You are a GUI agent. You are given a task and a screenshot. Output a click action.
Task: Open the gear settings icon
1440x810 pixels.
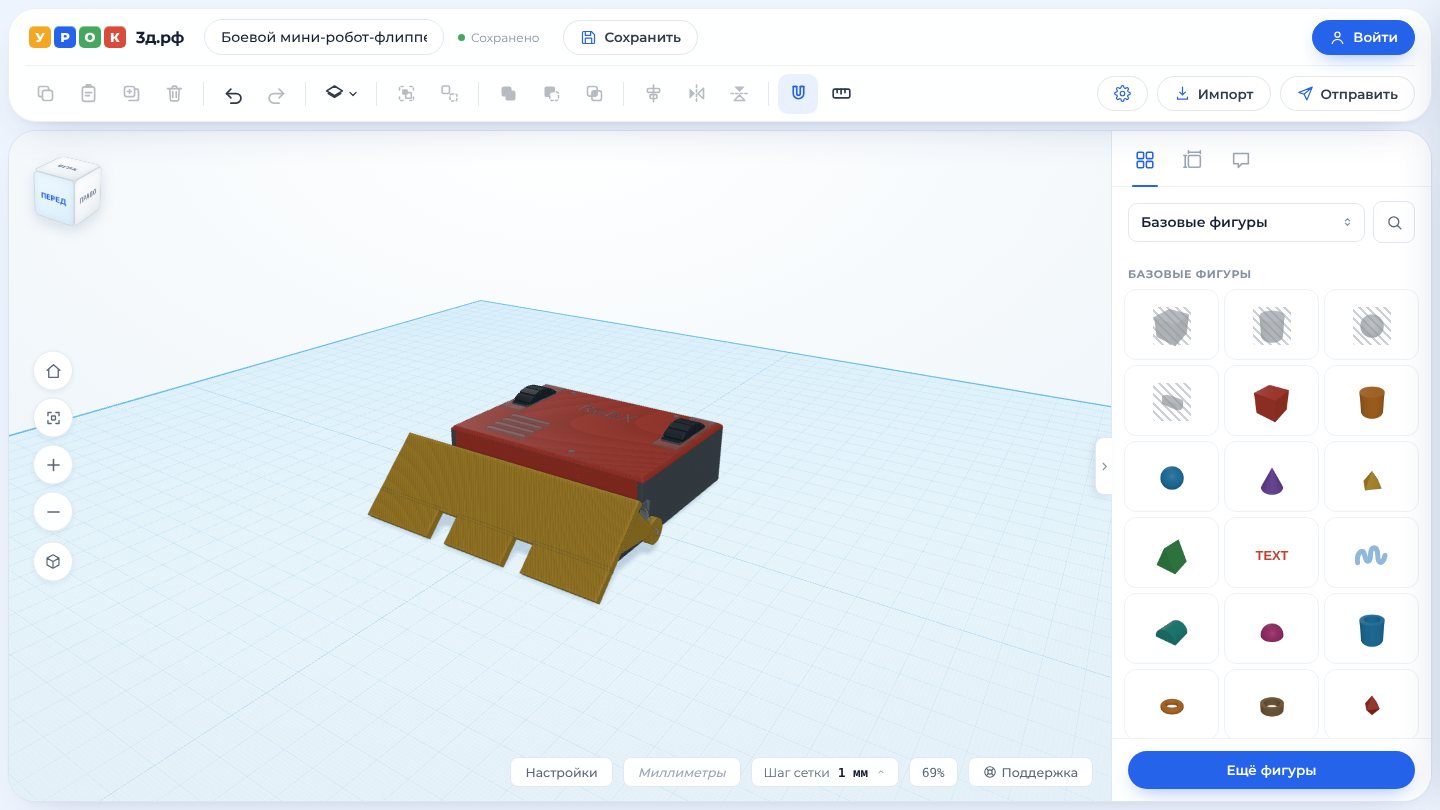1122,94
